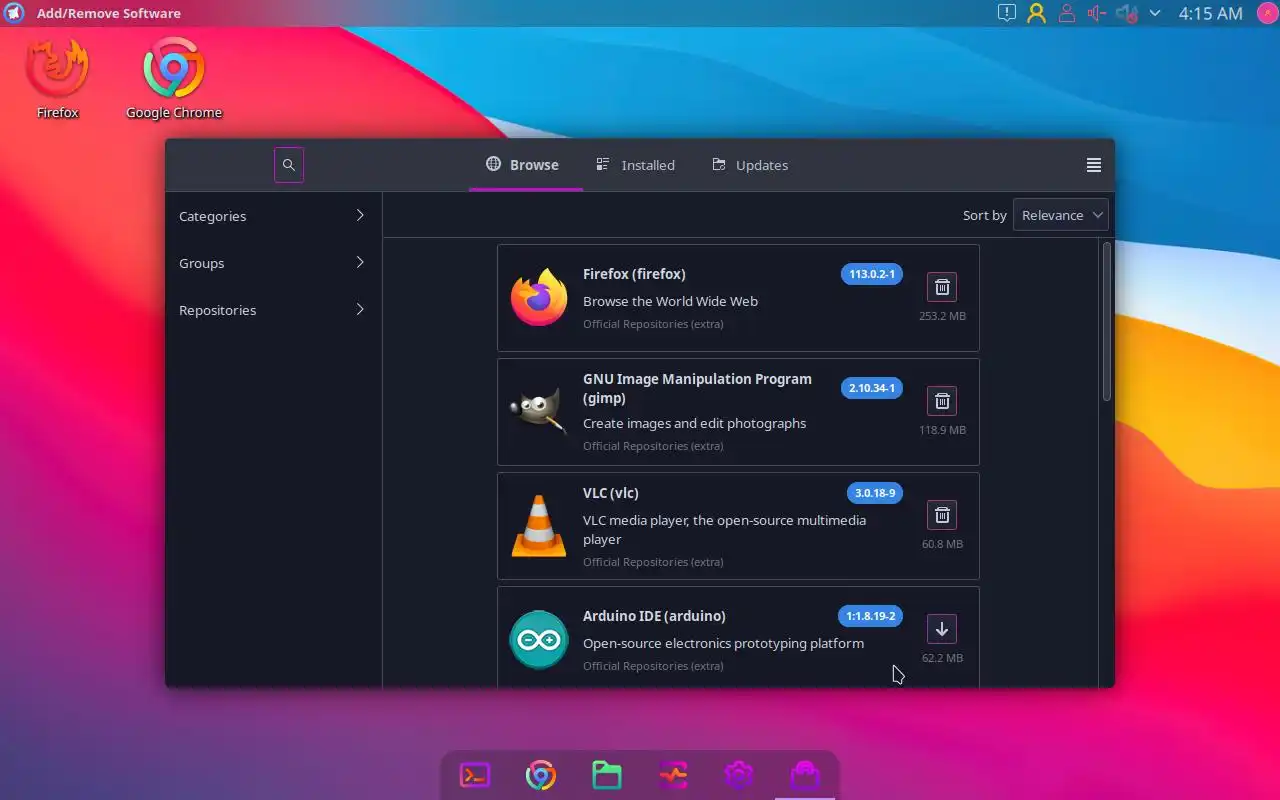Click the 60.8 MB size label
Viewport: 1280px width, 800px height.
point(942,544)
